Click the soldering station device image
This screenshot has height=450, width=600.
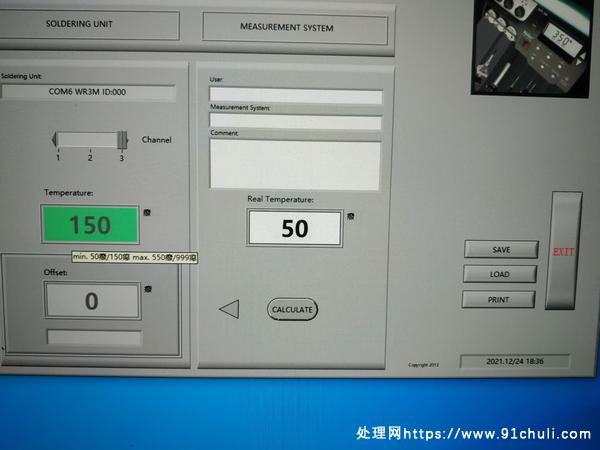point(529,46)
